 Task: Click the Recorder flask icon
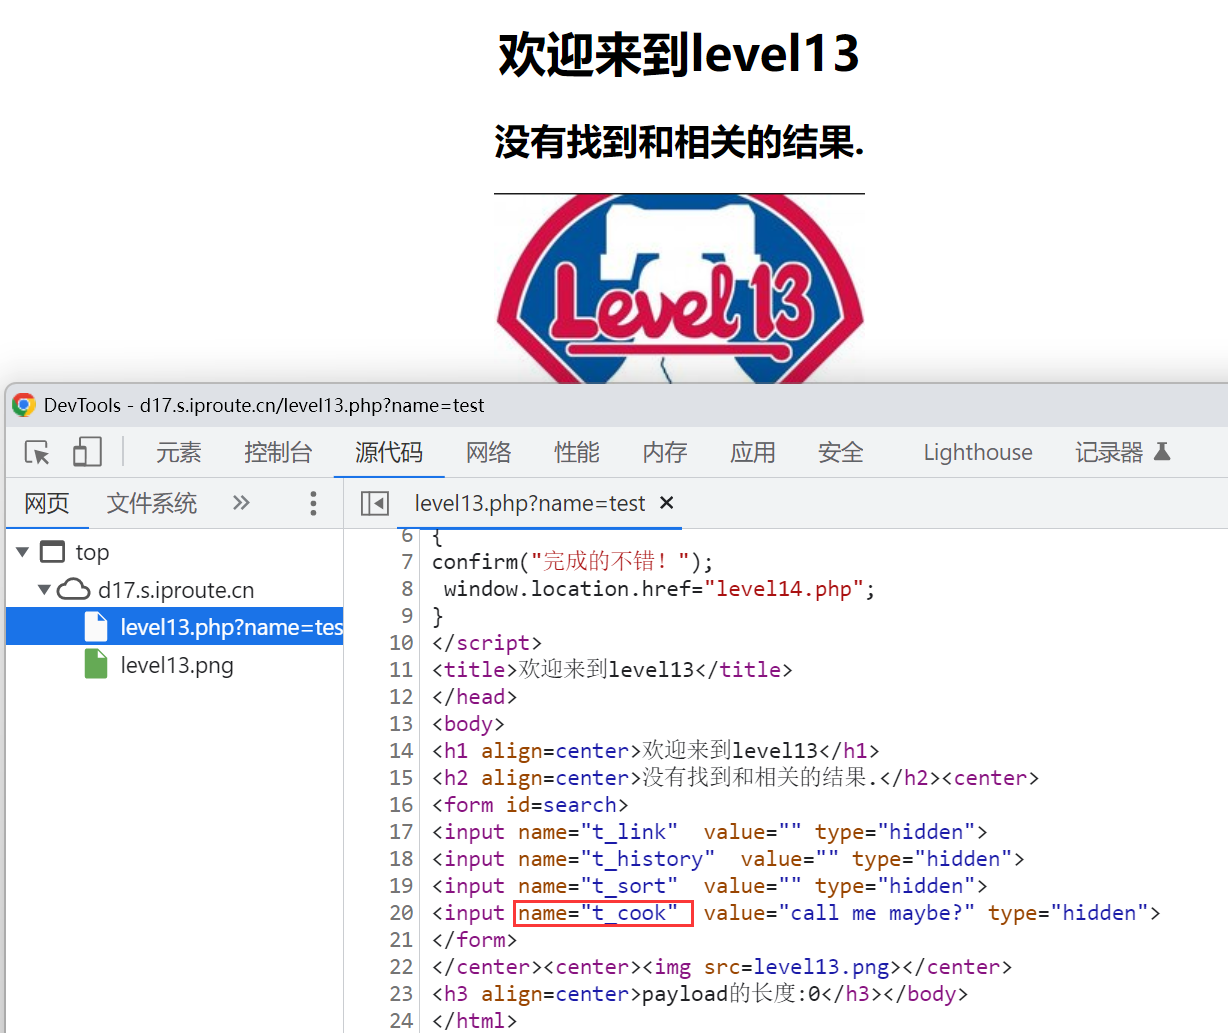1162,452
